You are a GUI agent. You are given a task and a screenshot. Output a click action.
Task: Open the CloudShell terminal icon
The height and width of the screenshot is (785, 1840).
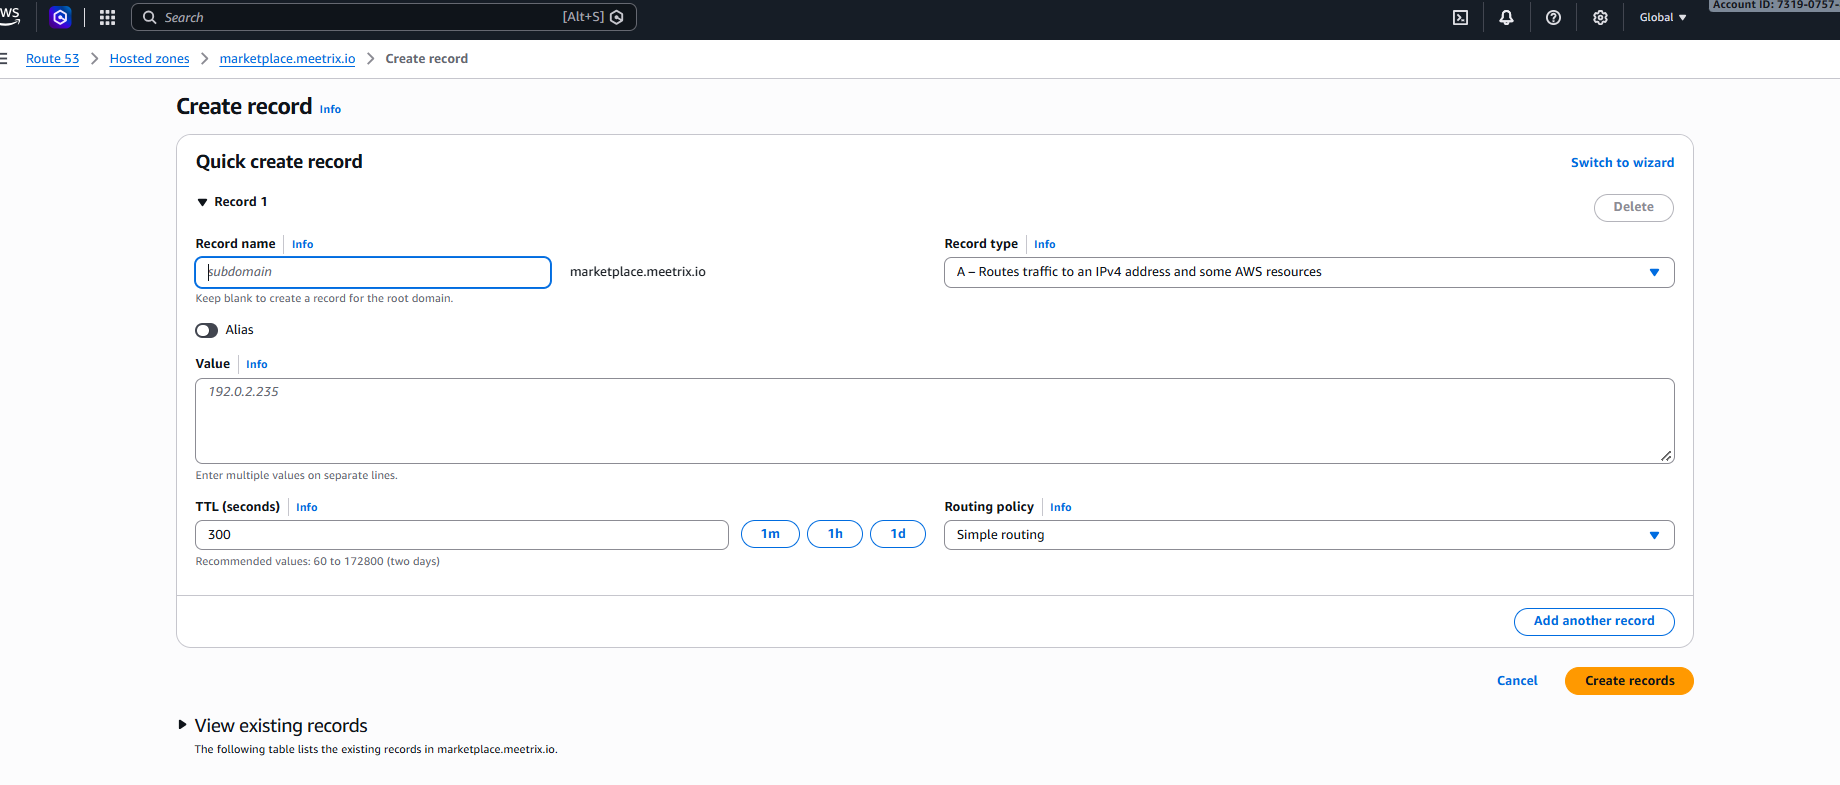pos(1460,17)
